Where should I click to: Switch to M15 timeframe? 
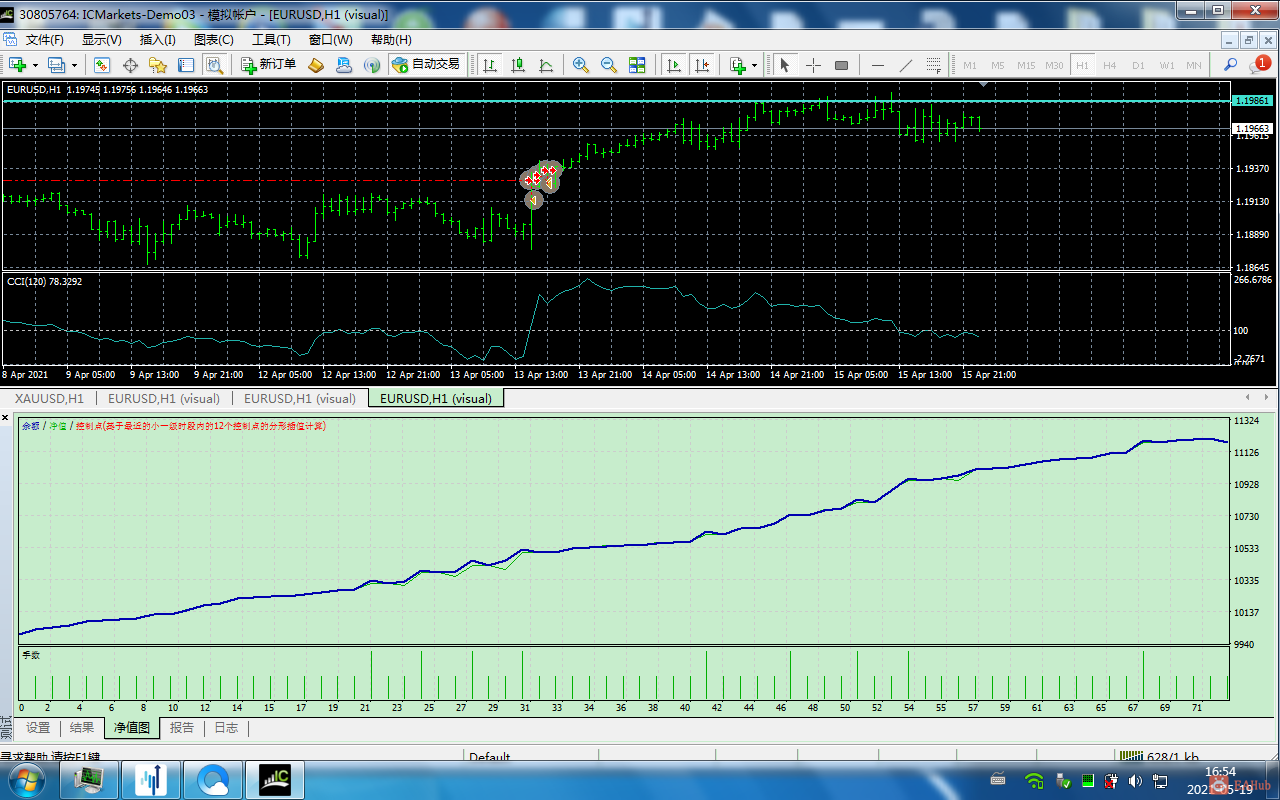(1026, 65)
